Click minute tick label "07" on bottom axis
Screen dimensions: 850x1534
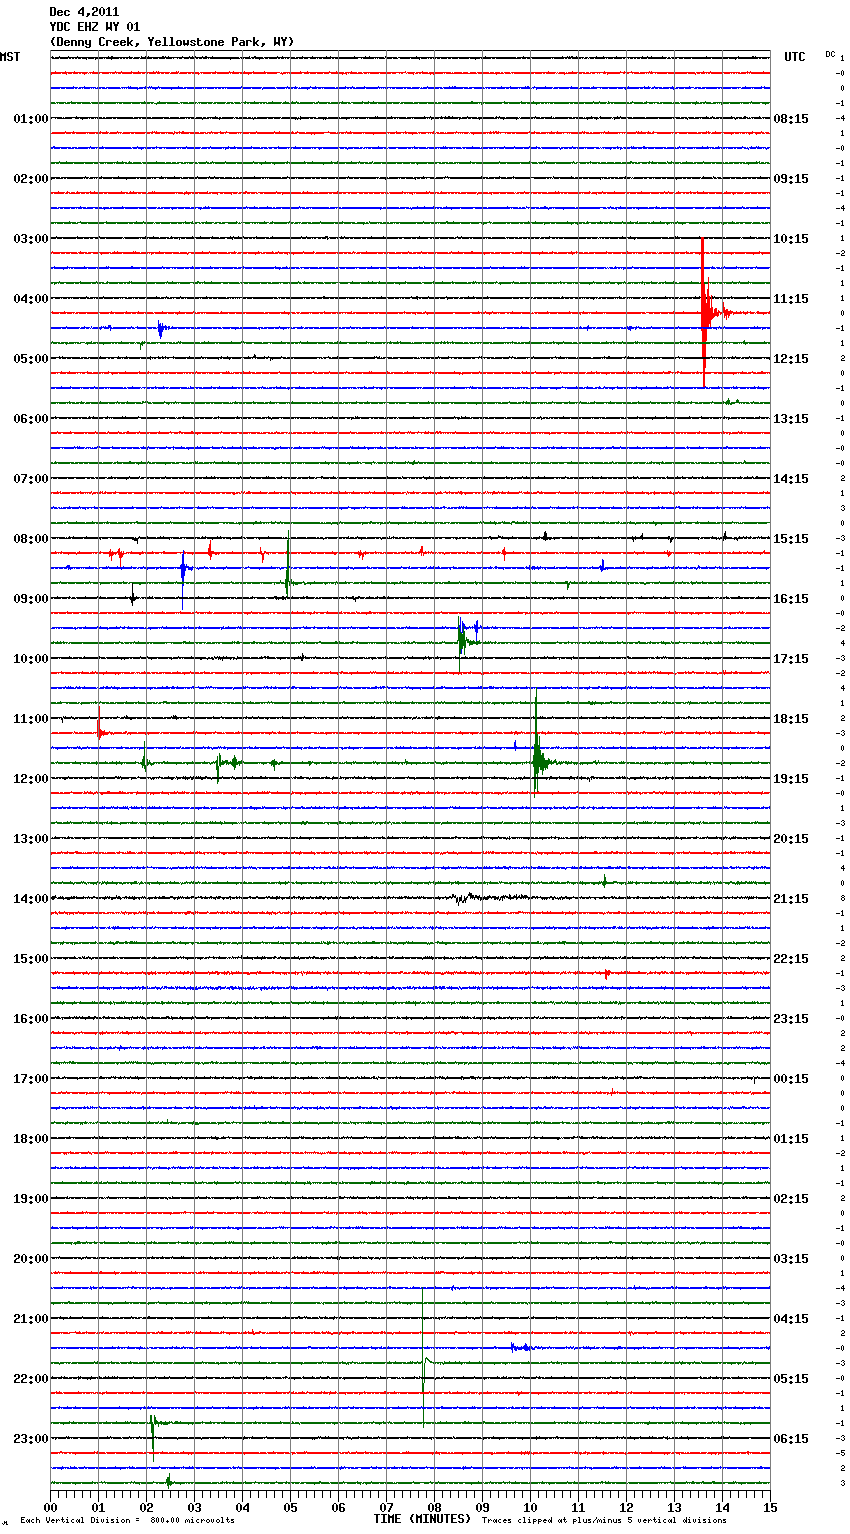click(x=386, y=1507)
